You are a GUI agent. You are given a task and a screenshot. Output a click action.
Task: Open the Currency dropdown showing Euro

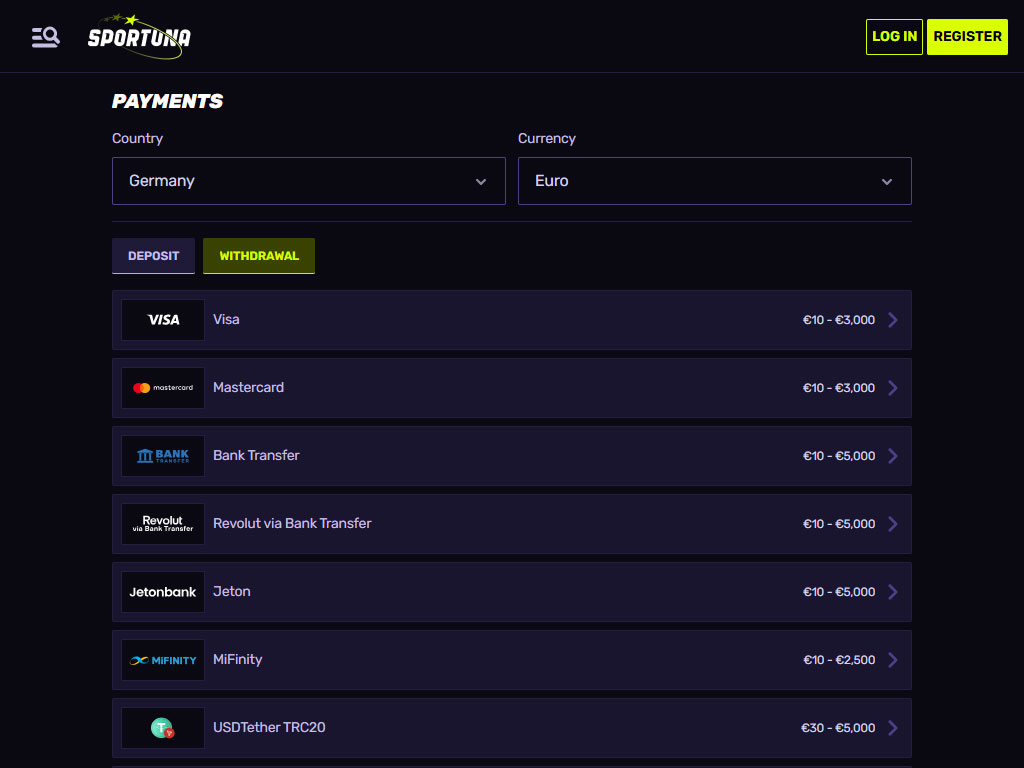click(714, 181)
